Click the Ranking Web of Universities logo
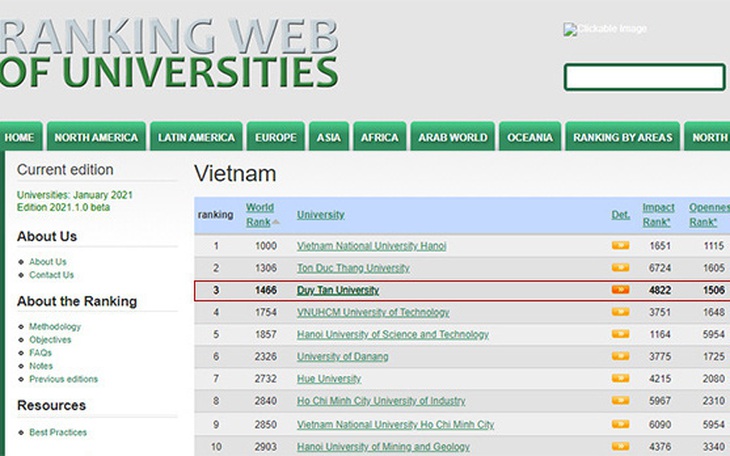The width and height of the screenshot is (730, 456). tap(169, 54)
